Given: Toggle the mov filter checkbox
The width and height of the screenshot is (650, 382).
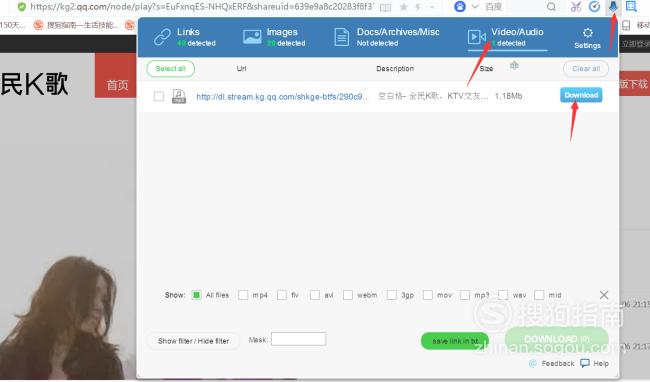Looking at the screenshot, I should (x=427, y=295).
